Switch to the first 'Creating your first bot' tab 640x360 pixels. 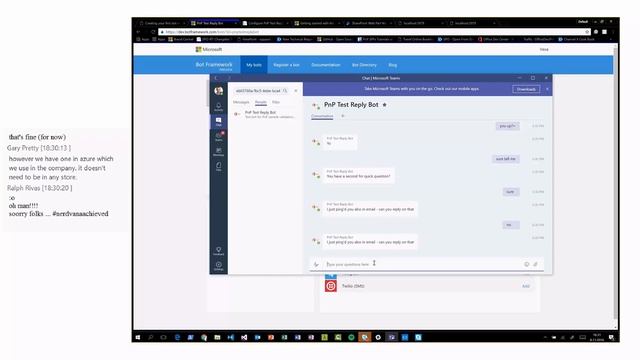(x=162, y=23)
